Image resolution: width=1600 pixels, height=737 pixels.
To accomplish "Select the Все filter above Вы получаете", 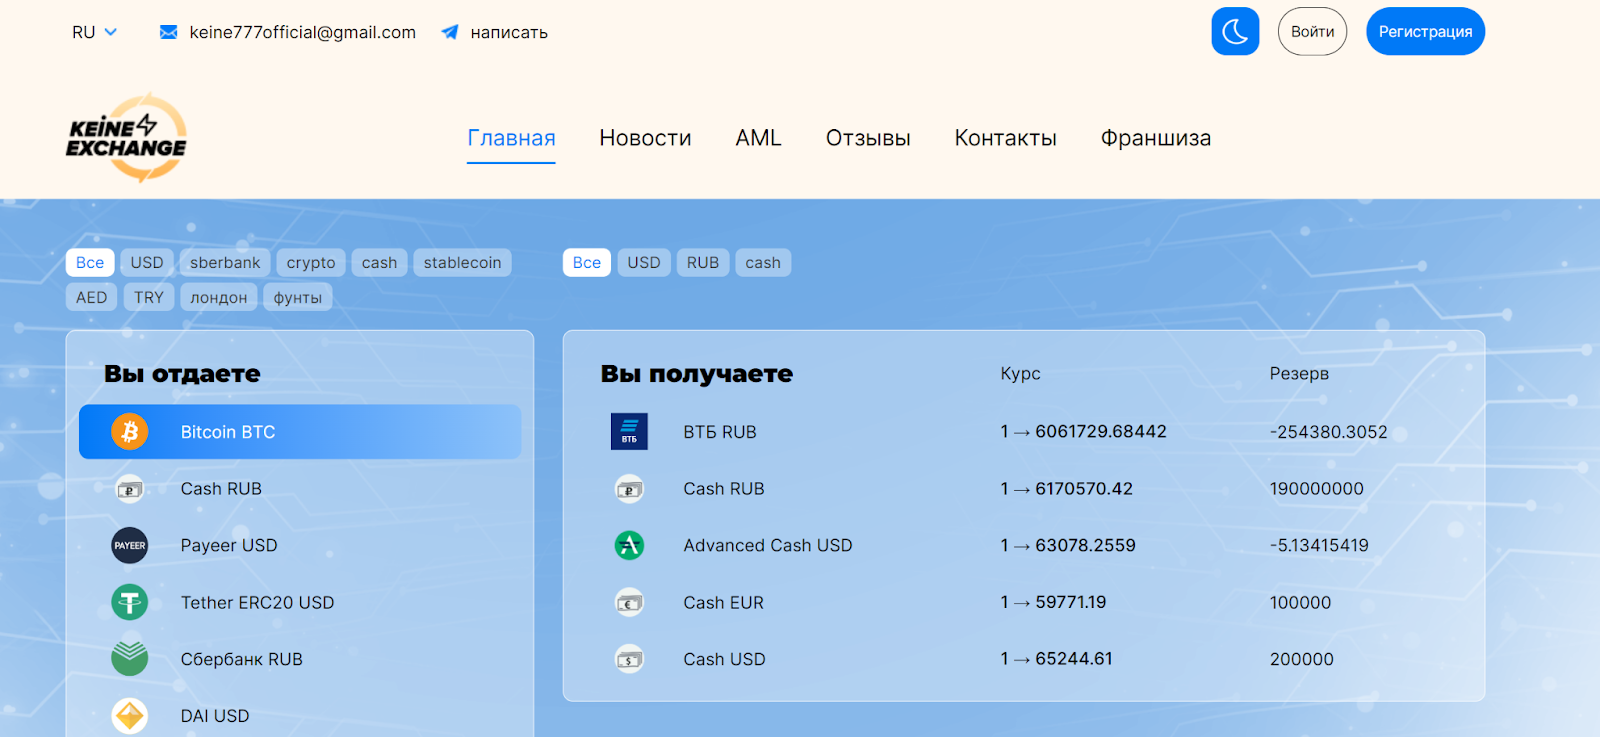I will pos(587,263).
